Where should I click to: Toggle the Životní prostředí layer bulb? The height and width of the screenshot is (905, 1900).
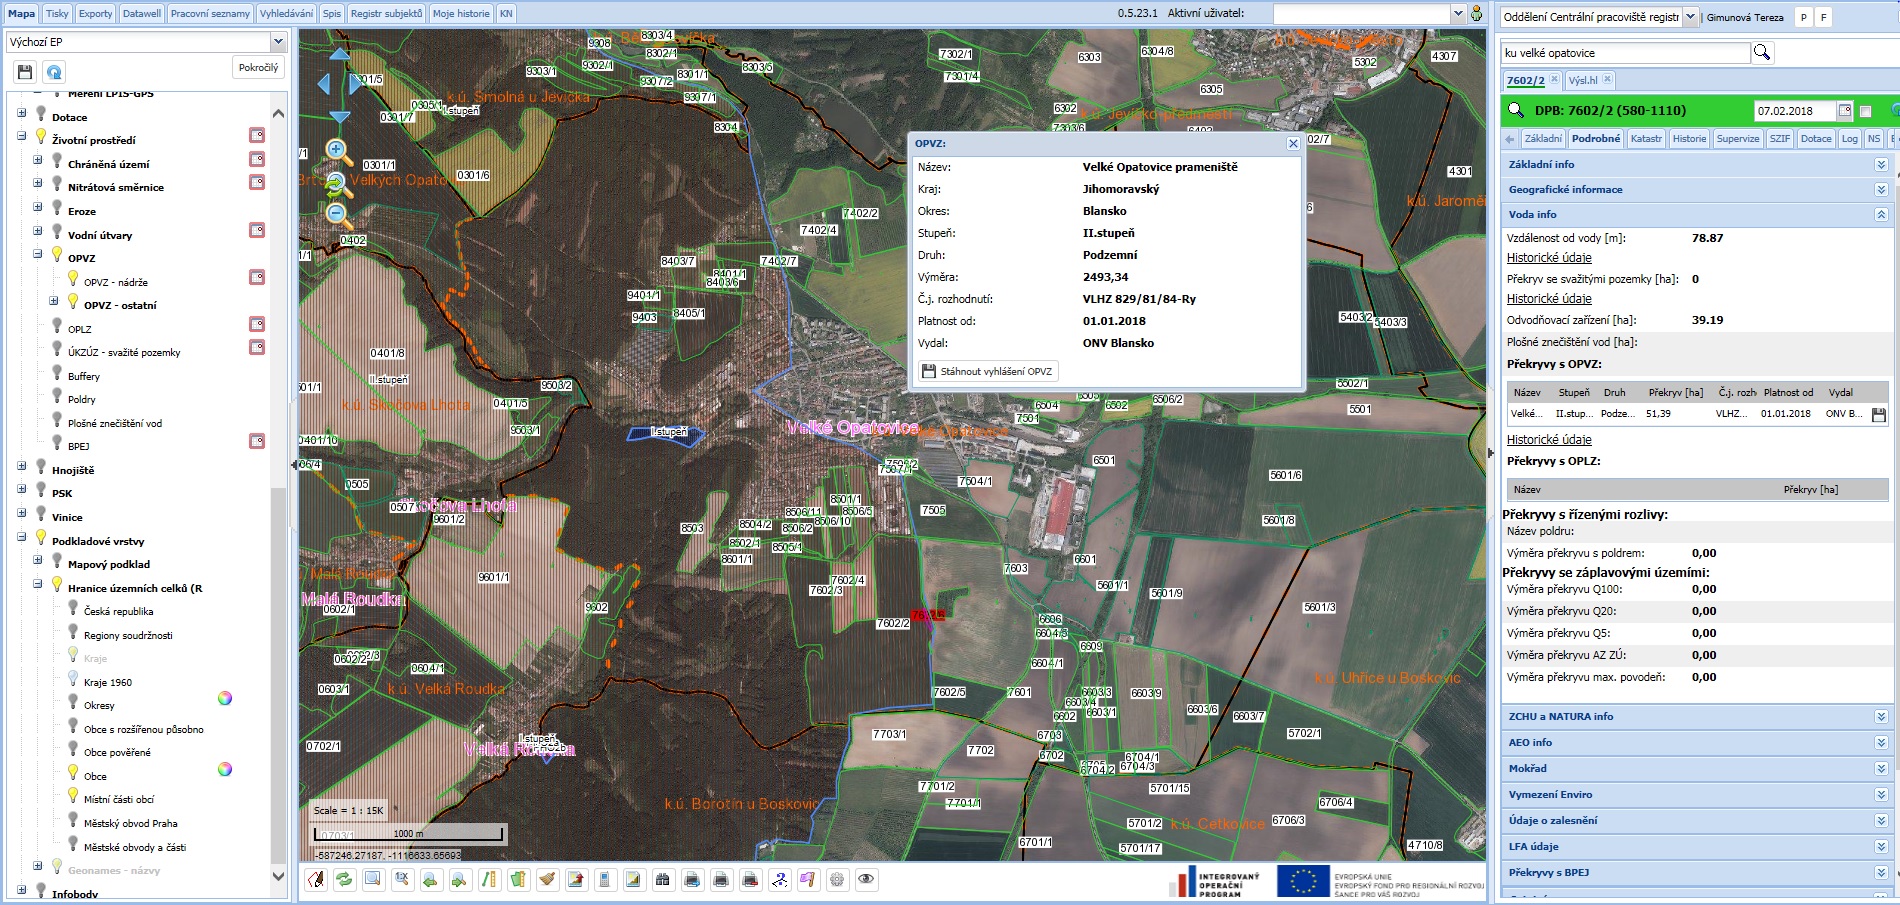41,138
